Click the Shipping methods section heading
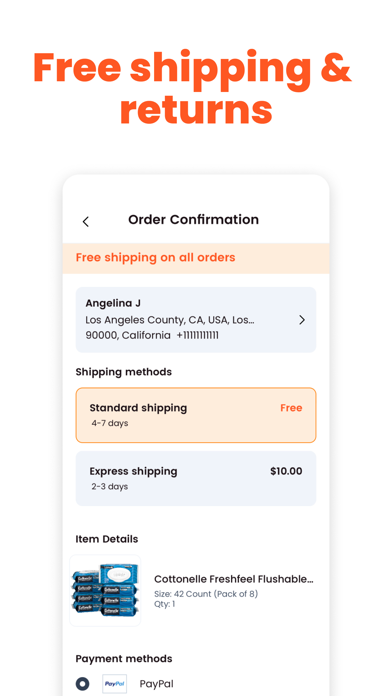 (x=123, y=372)
